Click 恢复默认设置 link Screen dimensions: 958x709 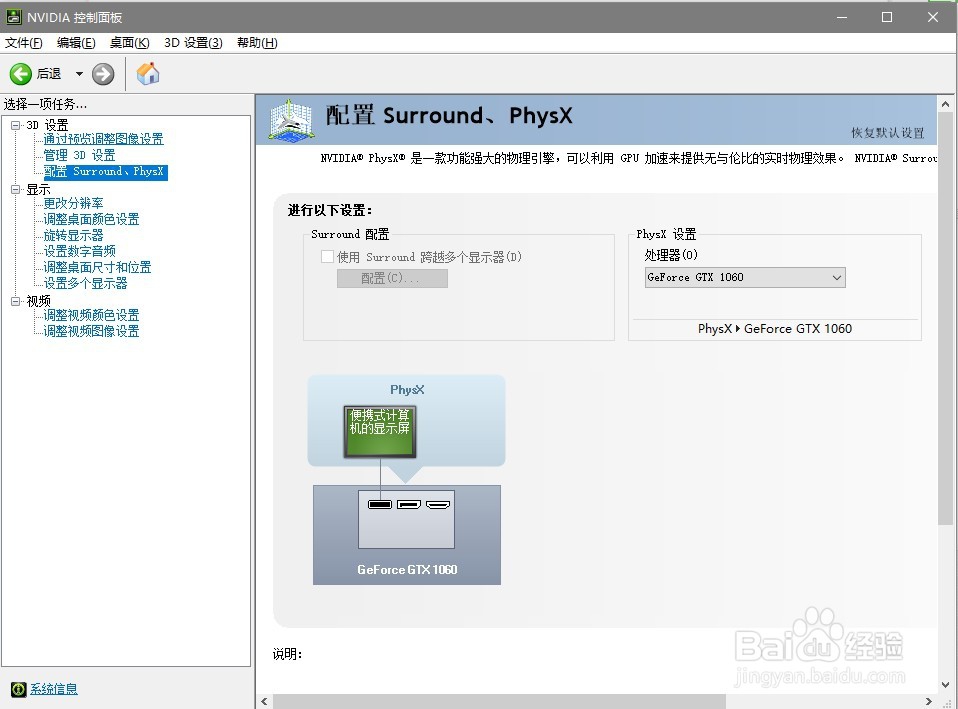tap(888, 133)
